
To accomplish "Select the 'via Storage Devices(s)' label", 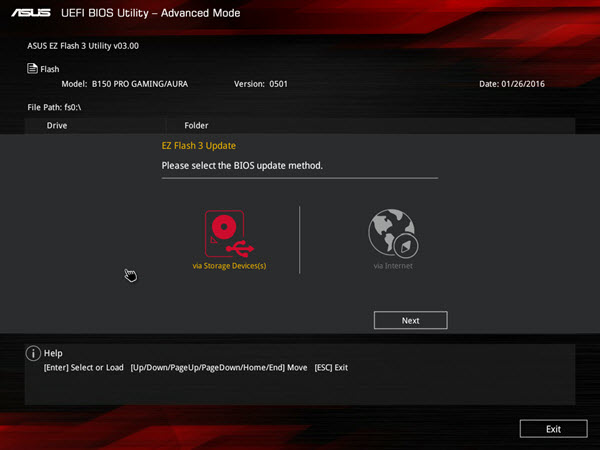I will (x=229, y=266).
